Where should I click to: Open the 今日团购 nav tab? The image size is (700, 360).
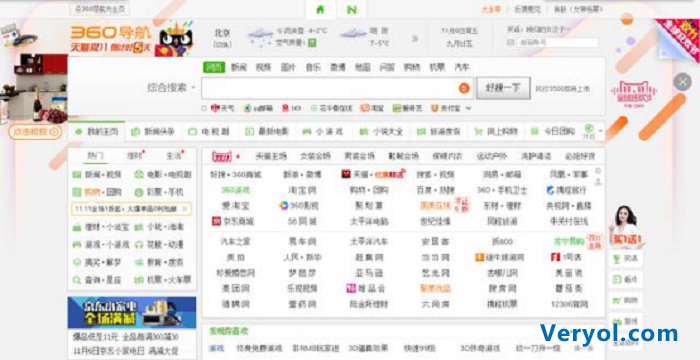click(x=552, y=131)
